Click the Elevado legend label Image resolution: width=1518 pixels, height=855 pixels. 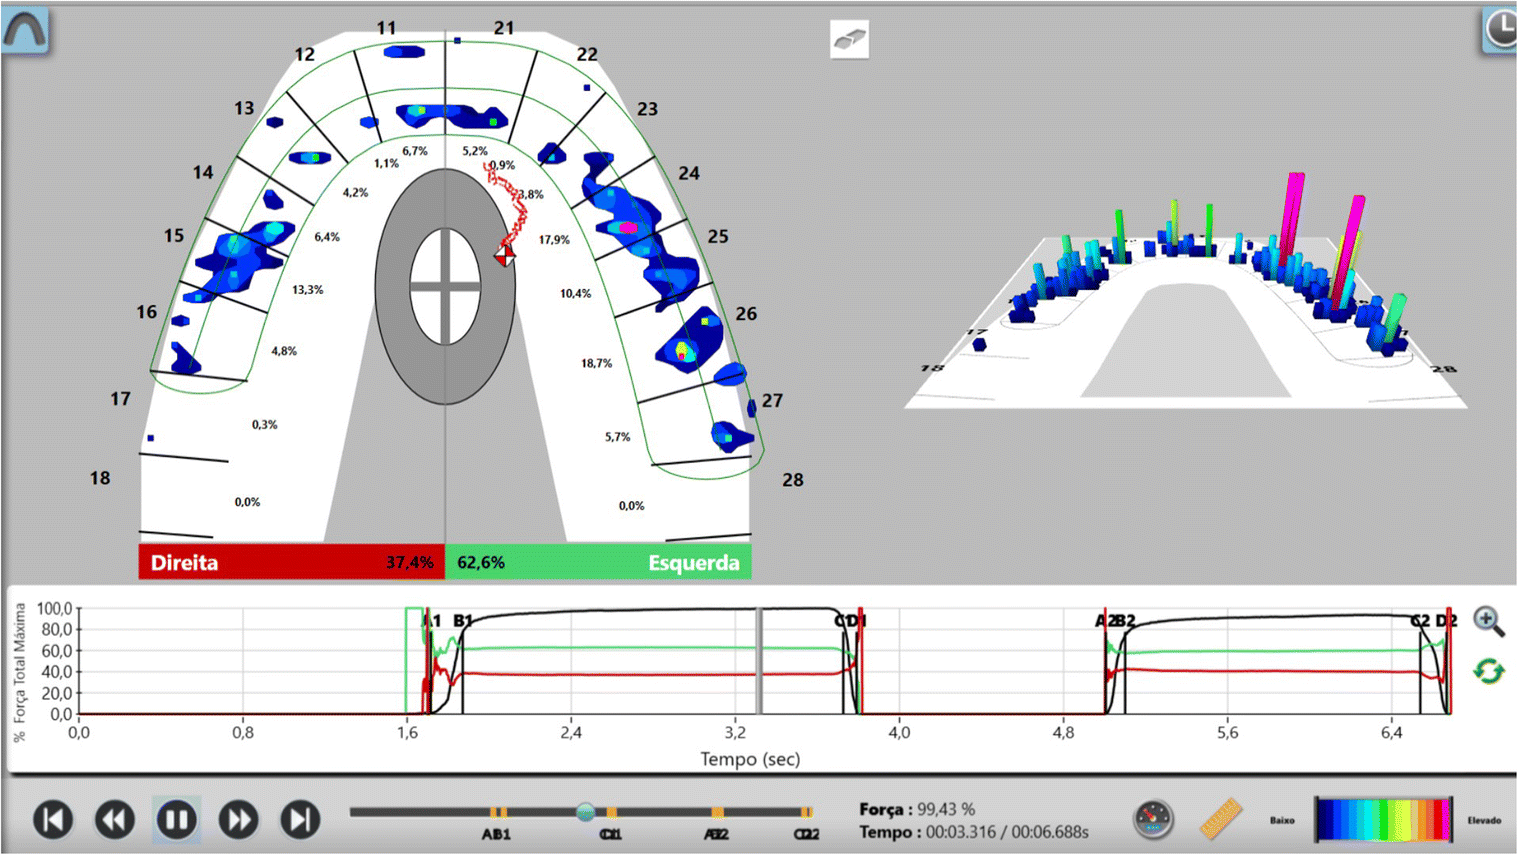[1484, 820]
